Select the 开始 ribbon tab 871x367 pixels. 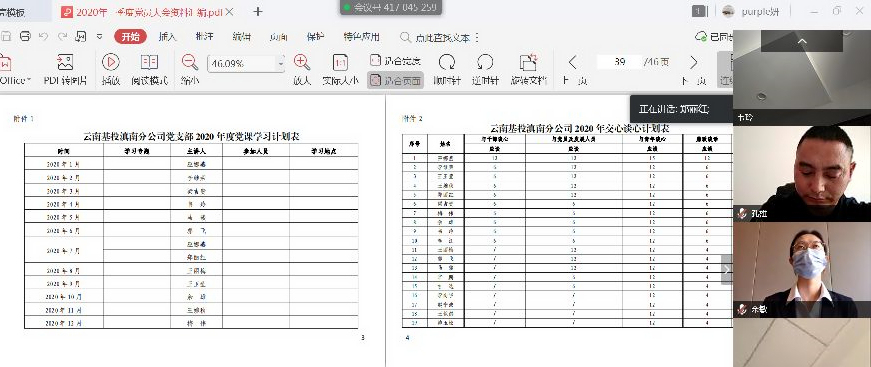pos(131,37)
